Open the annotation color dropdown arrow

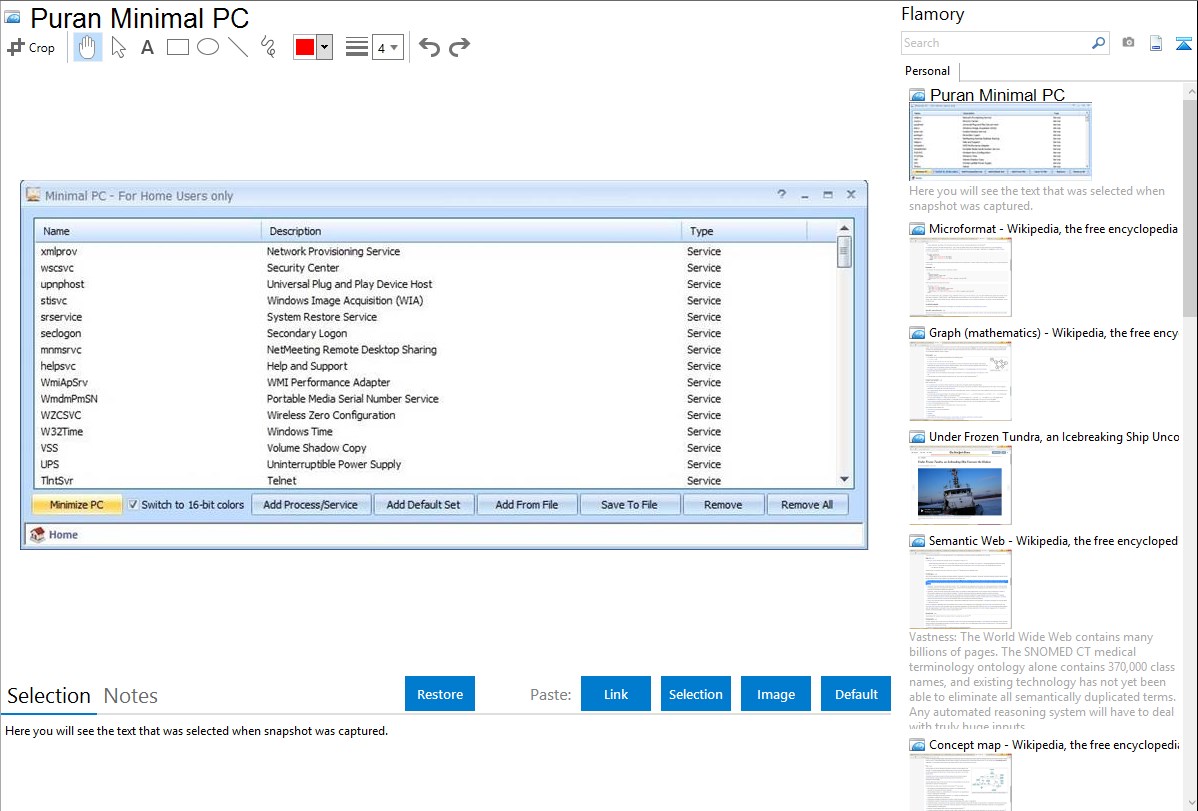(x=325, y=47)
